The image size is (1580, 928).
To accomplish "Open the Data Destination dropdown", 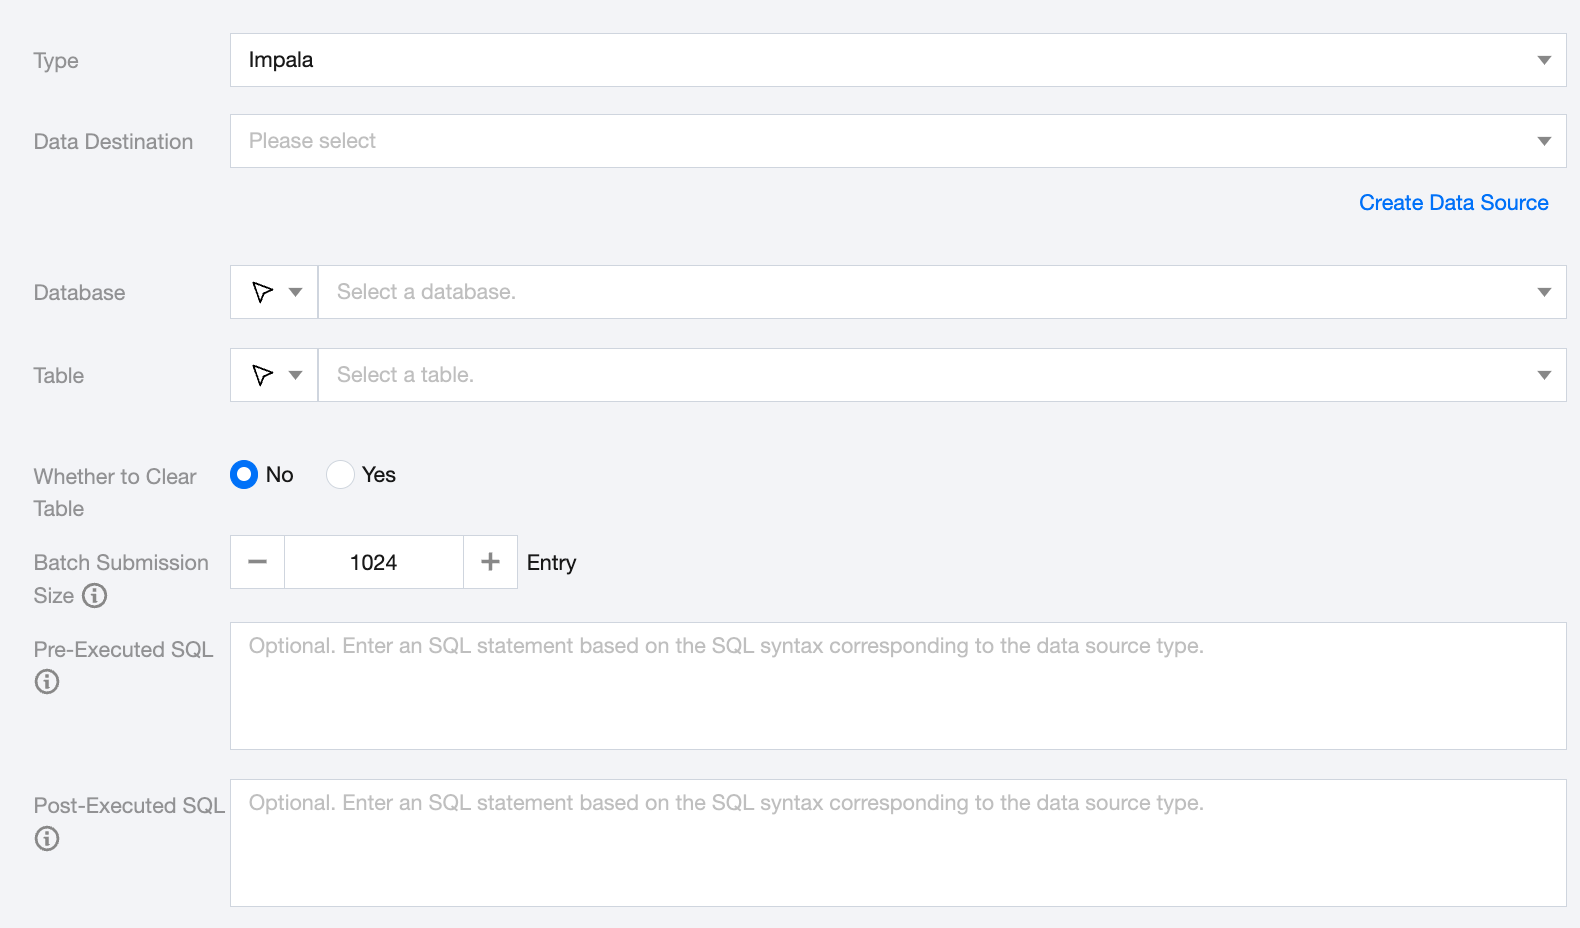I will click(x=897, y=141).
